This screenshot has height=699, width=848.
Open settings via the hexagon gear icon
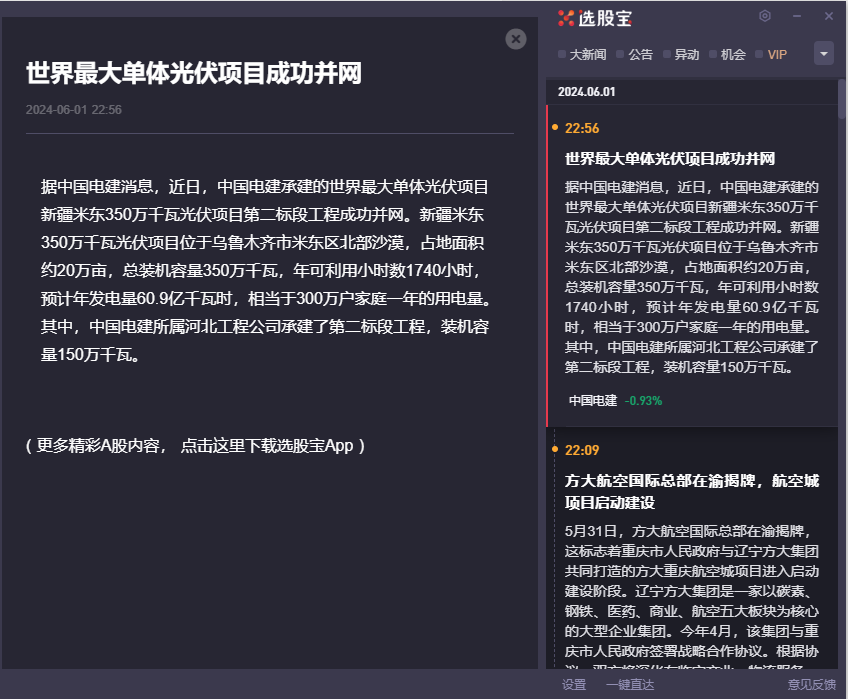(x=765, y=16)
